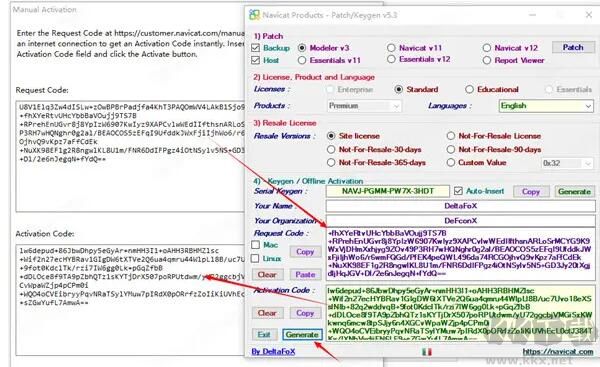
Task: Choose the Not-For-Resale-365-days option
Action: [x=331, y=163]
